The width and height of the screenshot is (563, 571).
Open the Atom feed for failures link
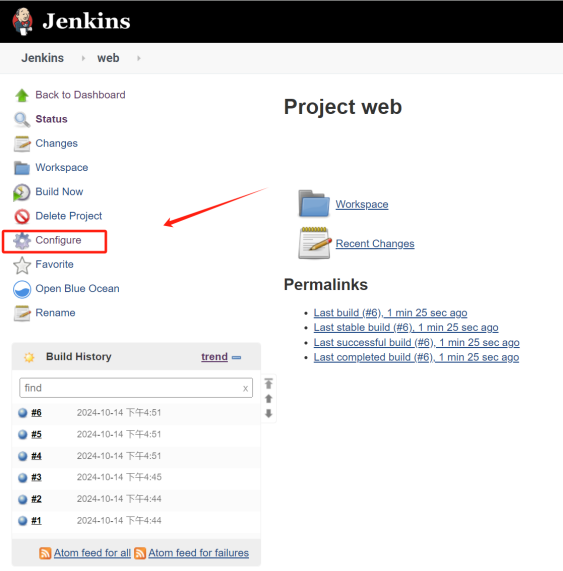click(198, 553)
